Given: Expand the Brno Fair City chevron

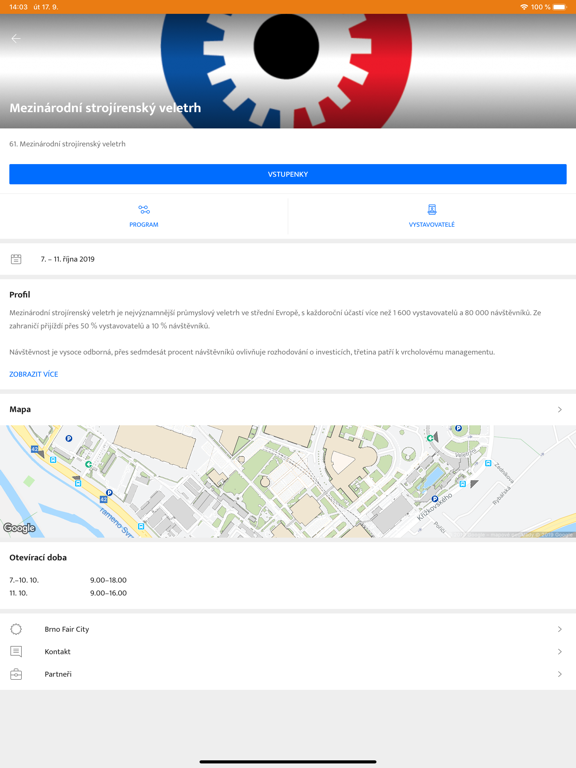Looking at the screenshot, I should (x=560, y=629).
